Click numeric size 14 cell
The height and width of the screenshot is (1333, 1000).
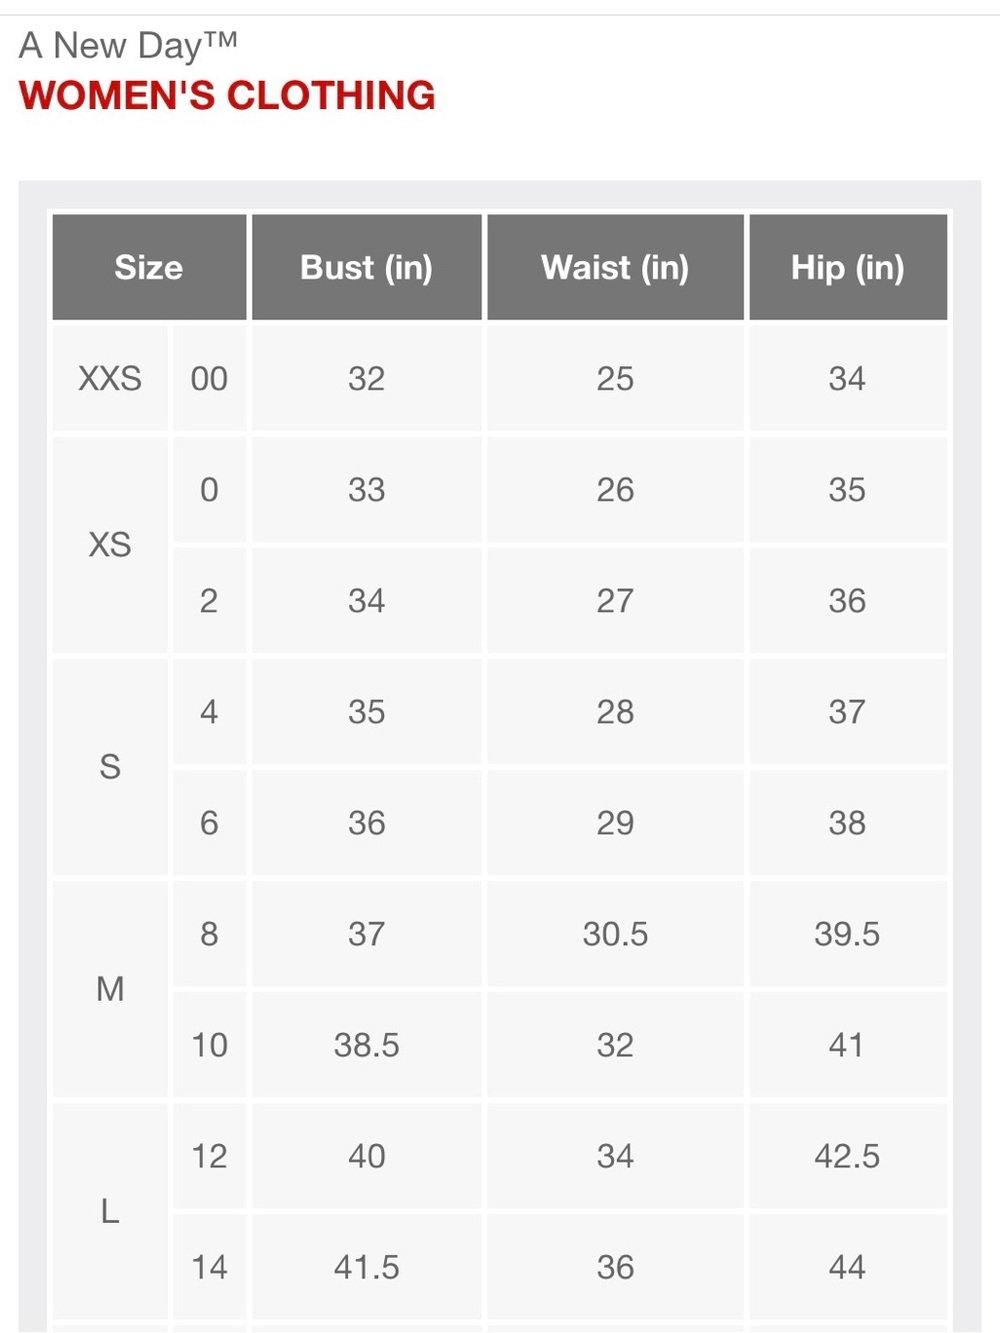(x=209, y=1267)
